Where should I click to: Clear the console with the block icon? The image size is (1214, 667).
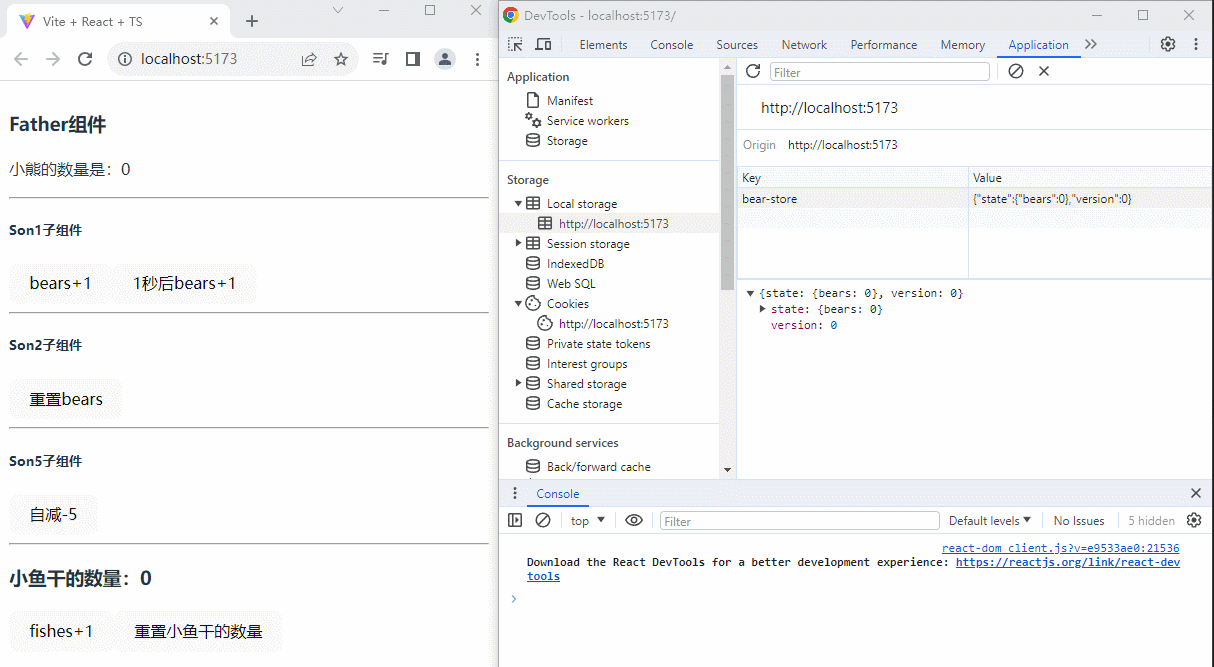click(543, 520)
